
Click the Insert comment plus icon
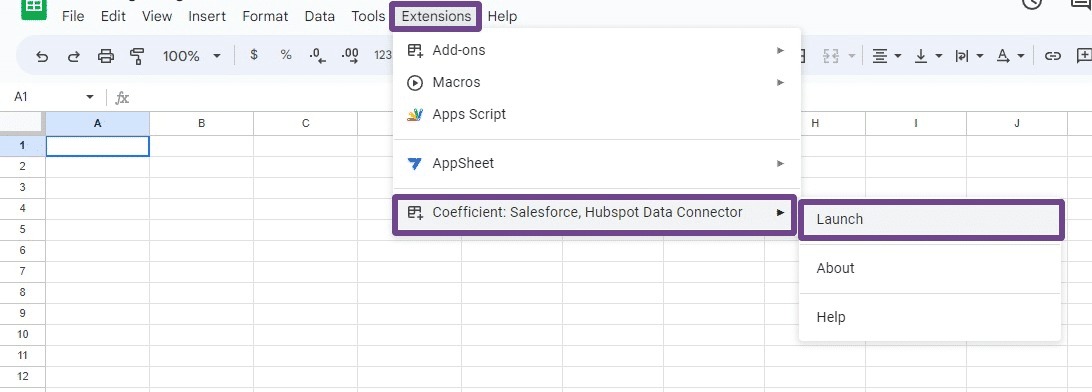click(x=1084, y=56)
